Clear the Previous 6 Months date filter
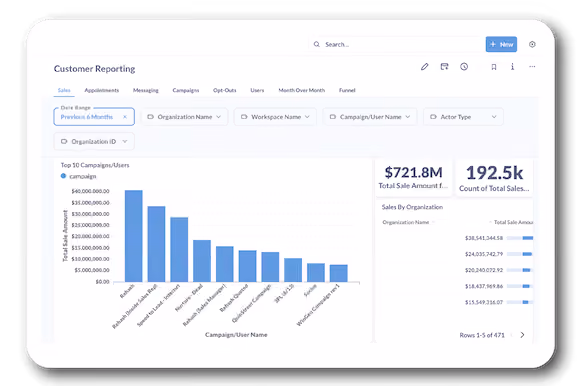 (x=125, y=117)
